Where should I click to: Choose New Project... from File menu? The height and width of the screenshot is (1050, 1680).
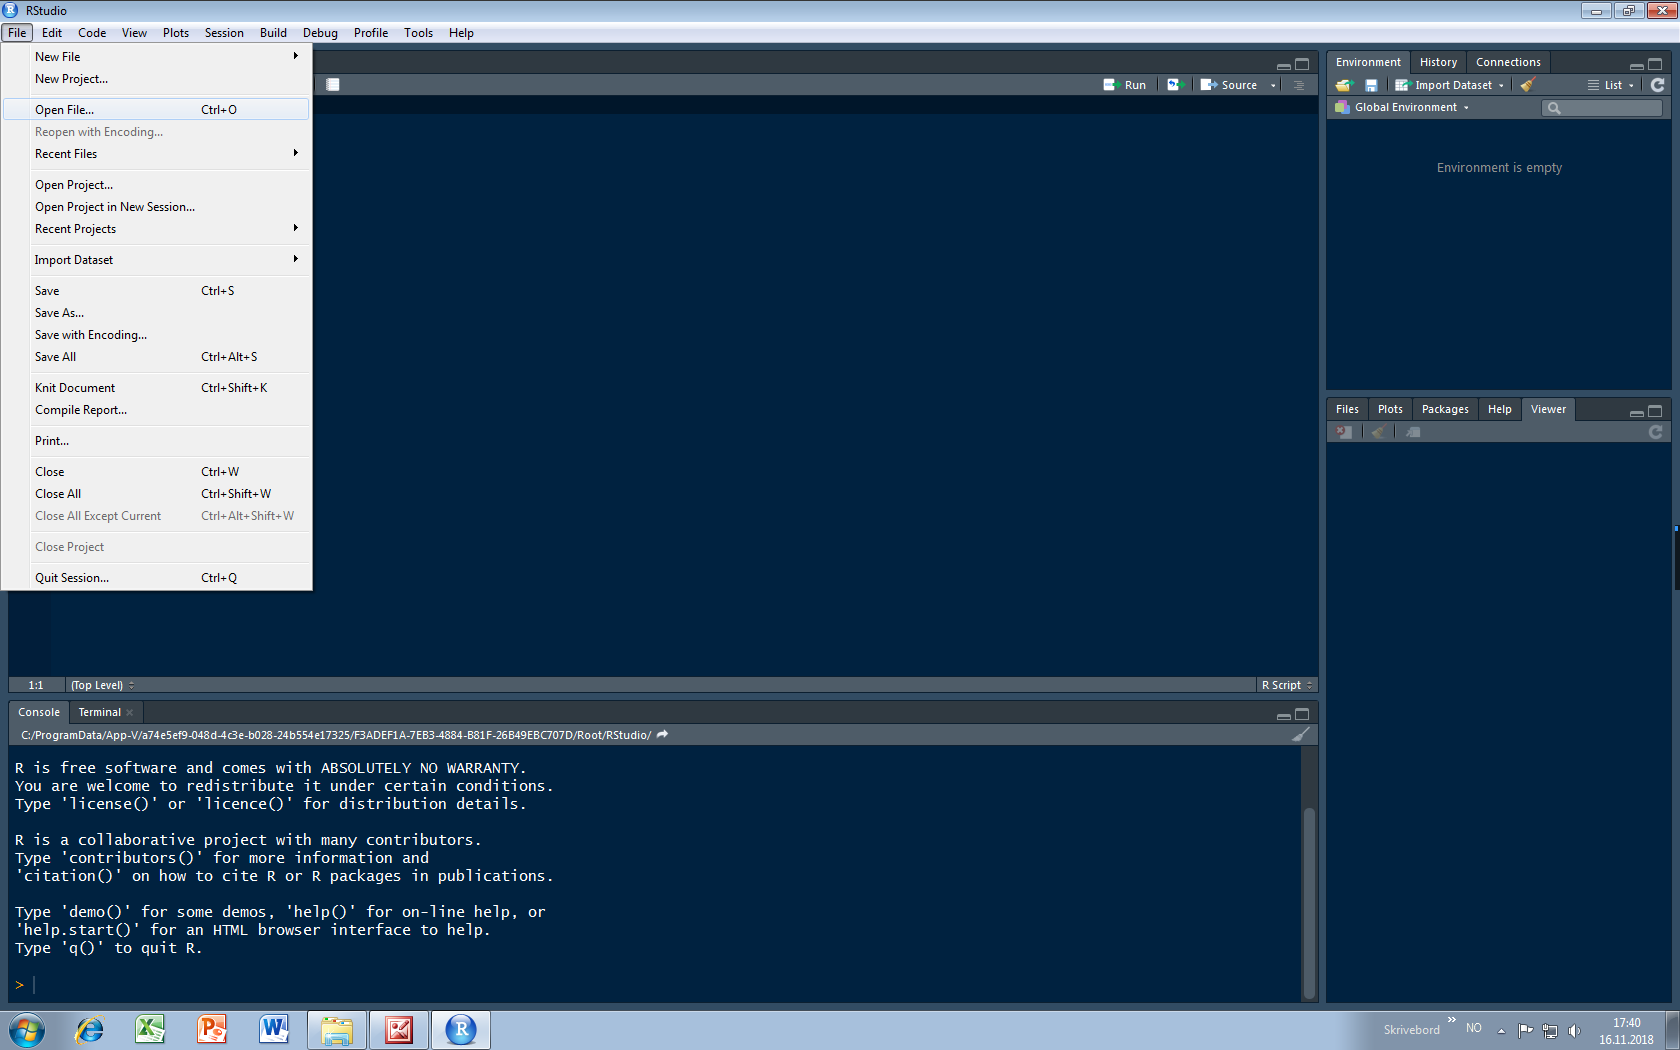click(156, 79)
